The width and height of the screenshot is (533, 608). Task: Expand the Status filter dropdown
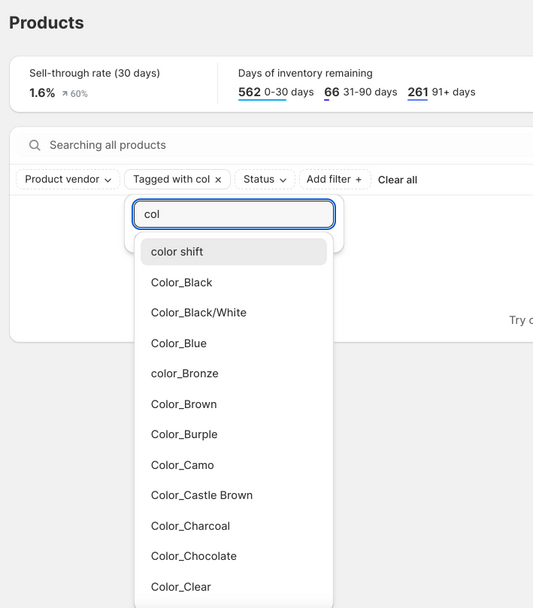[265, 180]
